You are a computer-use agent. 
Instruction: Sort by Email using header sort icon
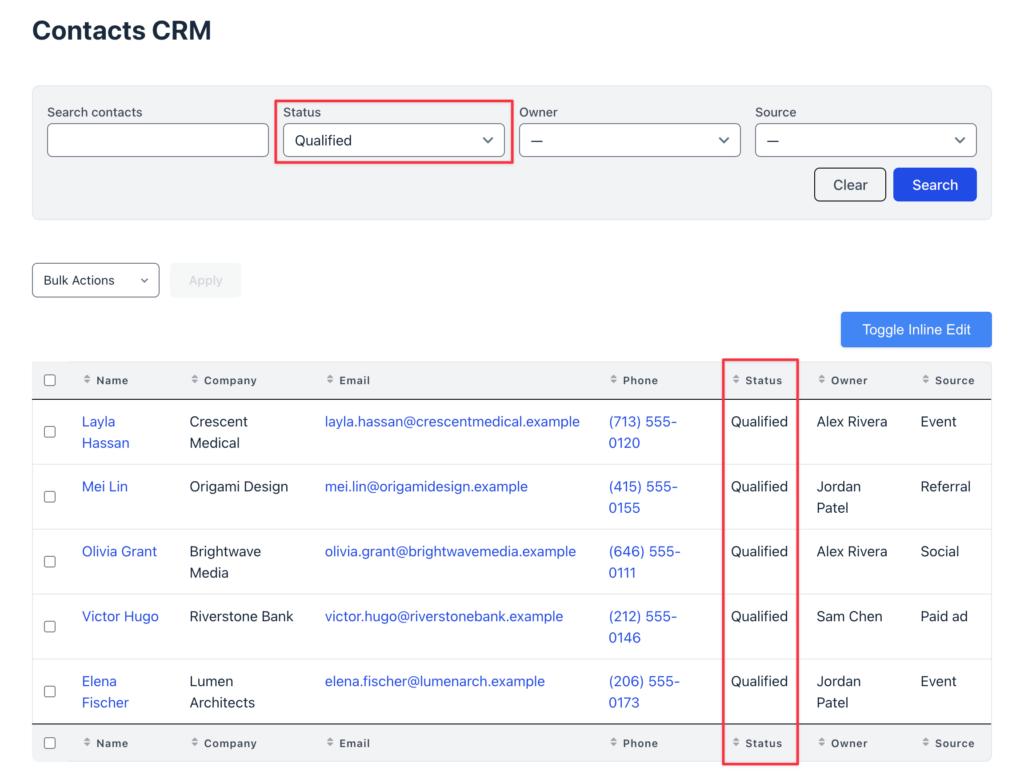tap(330, 380)
